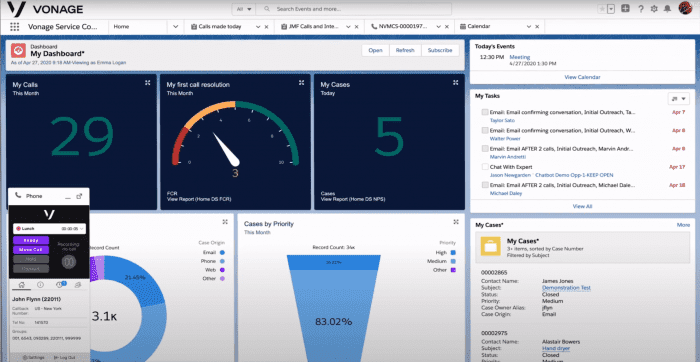Open the My Tasks filter dropdown
Viewport: 700px width, 362px height.
click(679, 99)
